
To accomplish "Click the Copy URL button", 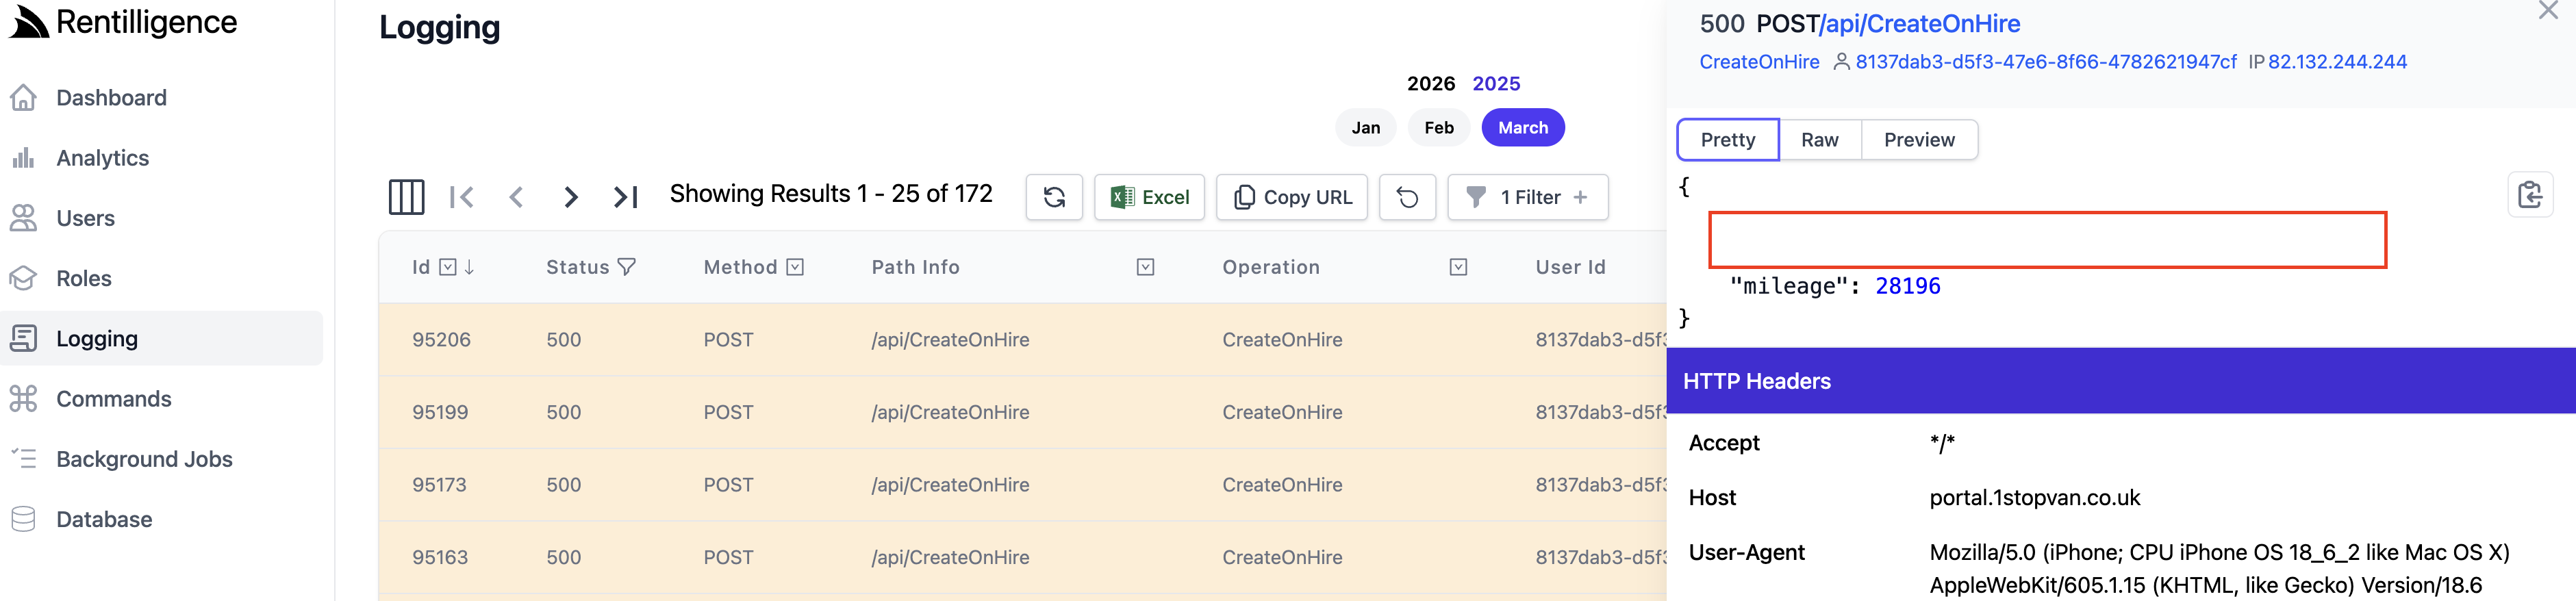I will pos(1291,197).
